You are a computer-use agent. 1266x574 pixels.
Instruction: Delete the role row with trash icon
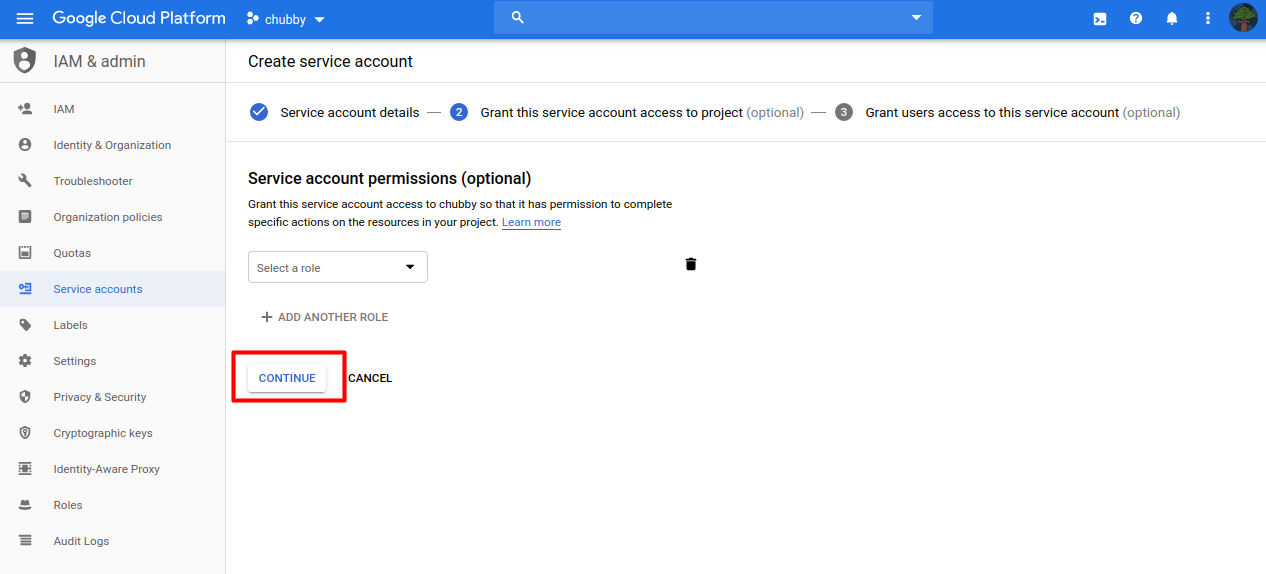tap(691, 264)
